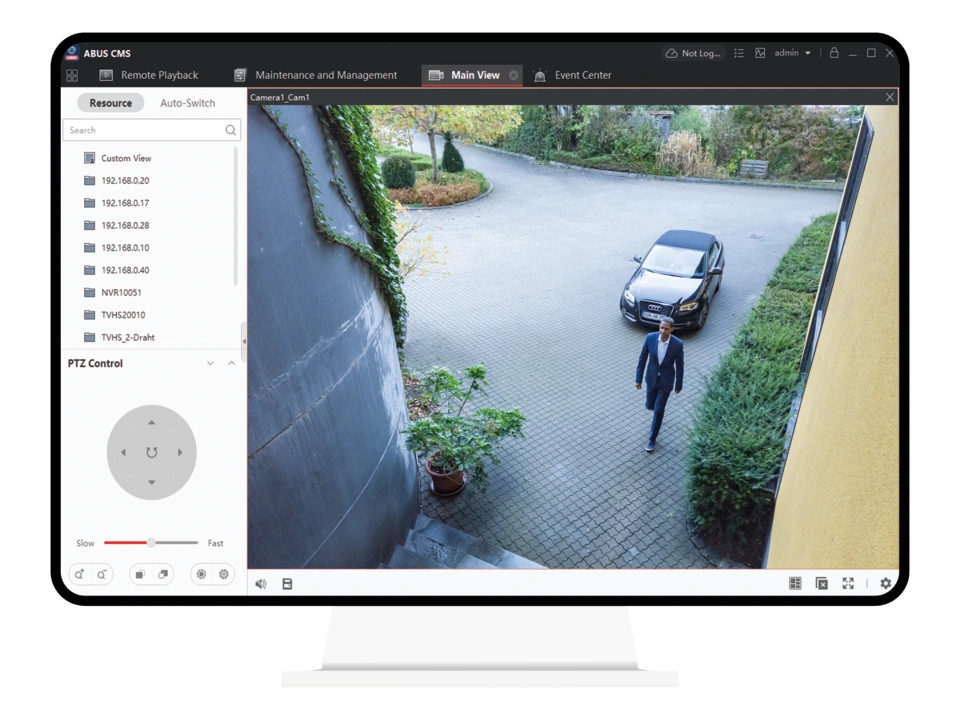Screen dimensions: 960x720
Task: Toggle audio with the speaker icon
Action: point(261,584)
